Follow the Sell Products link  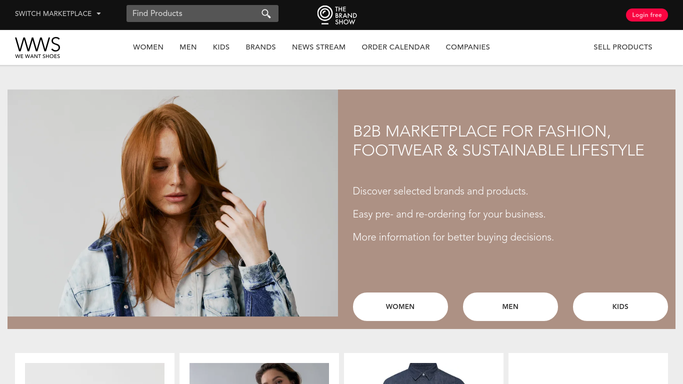click(x=622, y=47)
